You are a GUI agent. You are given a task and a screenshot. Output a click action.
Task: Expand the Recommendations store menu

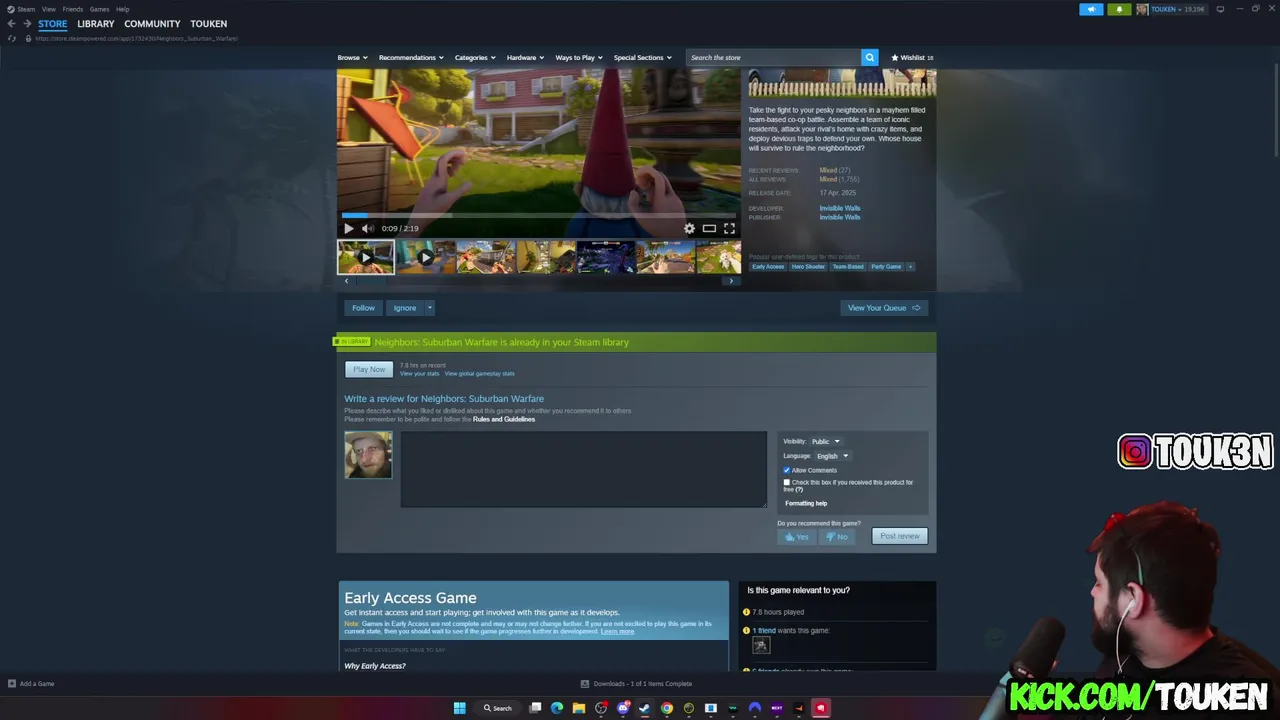tap(411, 57)
